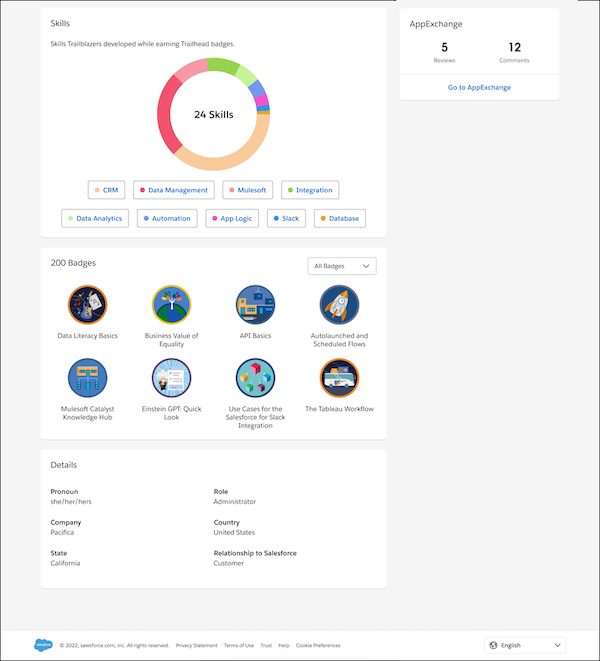This screenshot has width=600, height=661.
Task: Click the Einstein GPT: Quick Look title
Action: tap(172, 413)
